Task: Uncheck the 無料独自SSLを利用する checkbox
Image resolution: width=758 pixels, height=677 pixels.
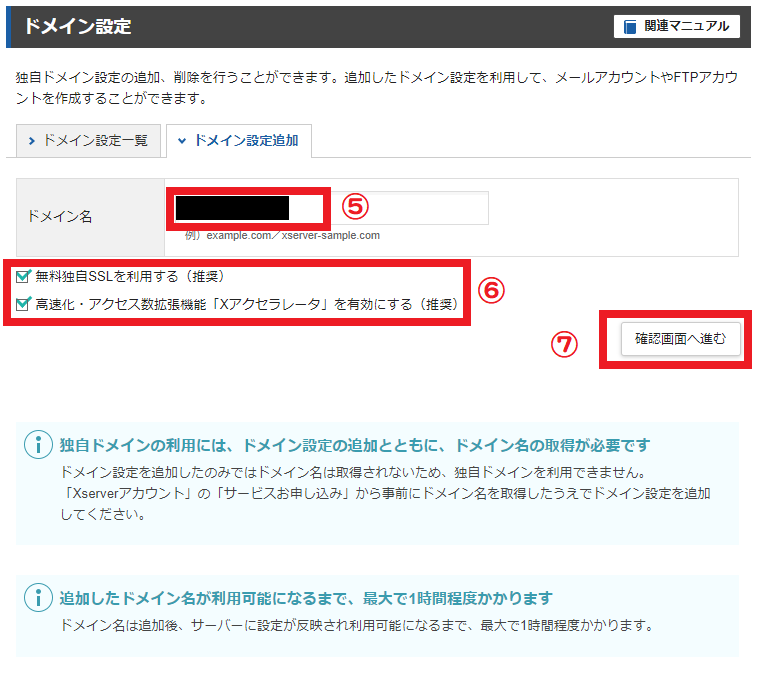Action: pos(23,276)
